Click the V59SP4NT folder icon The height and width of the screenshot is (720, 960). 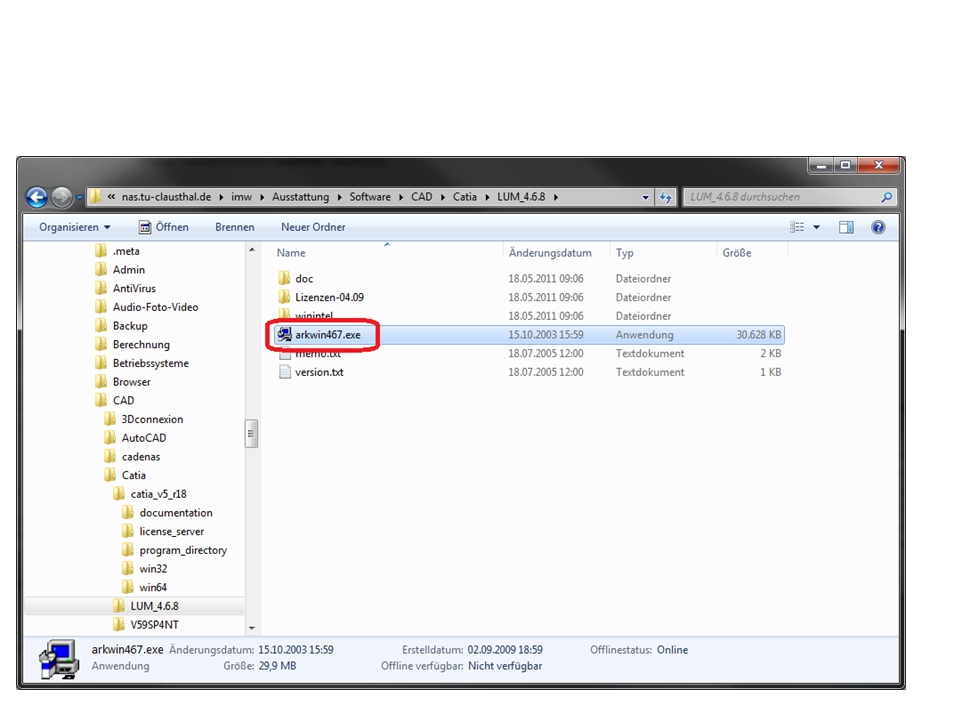119,624
